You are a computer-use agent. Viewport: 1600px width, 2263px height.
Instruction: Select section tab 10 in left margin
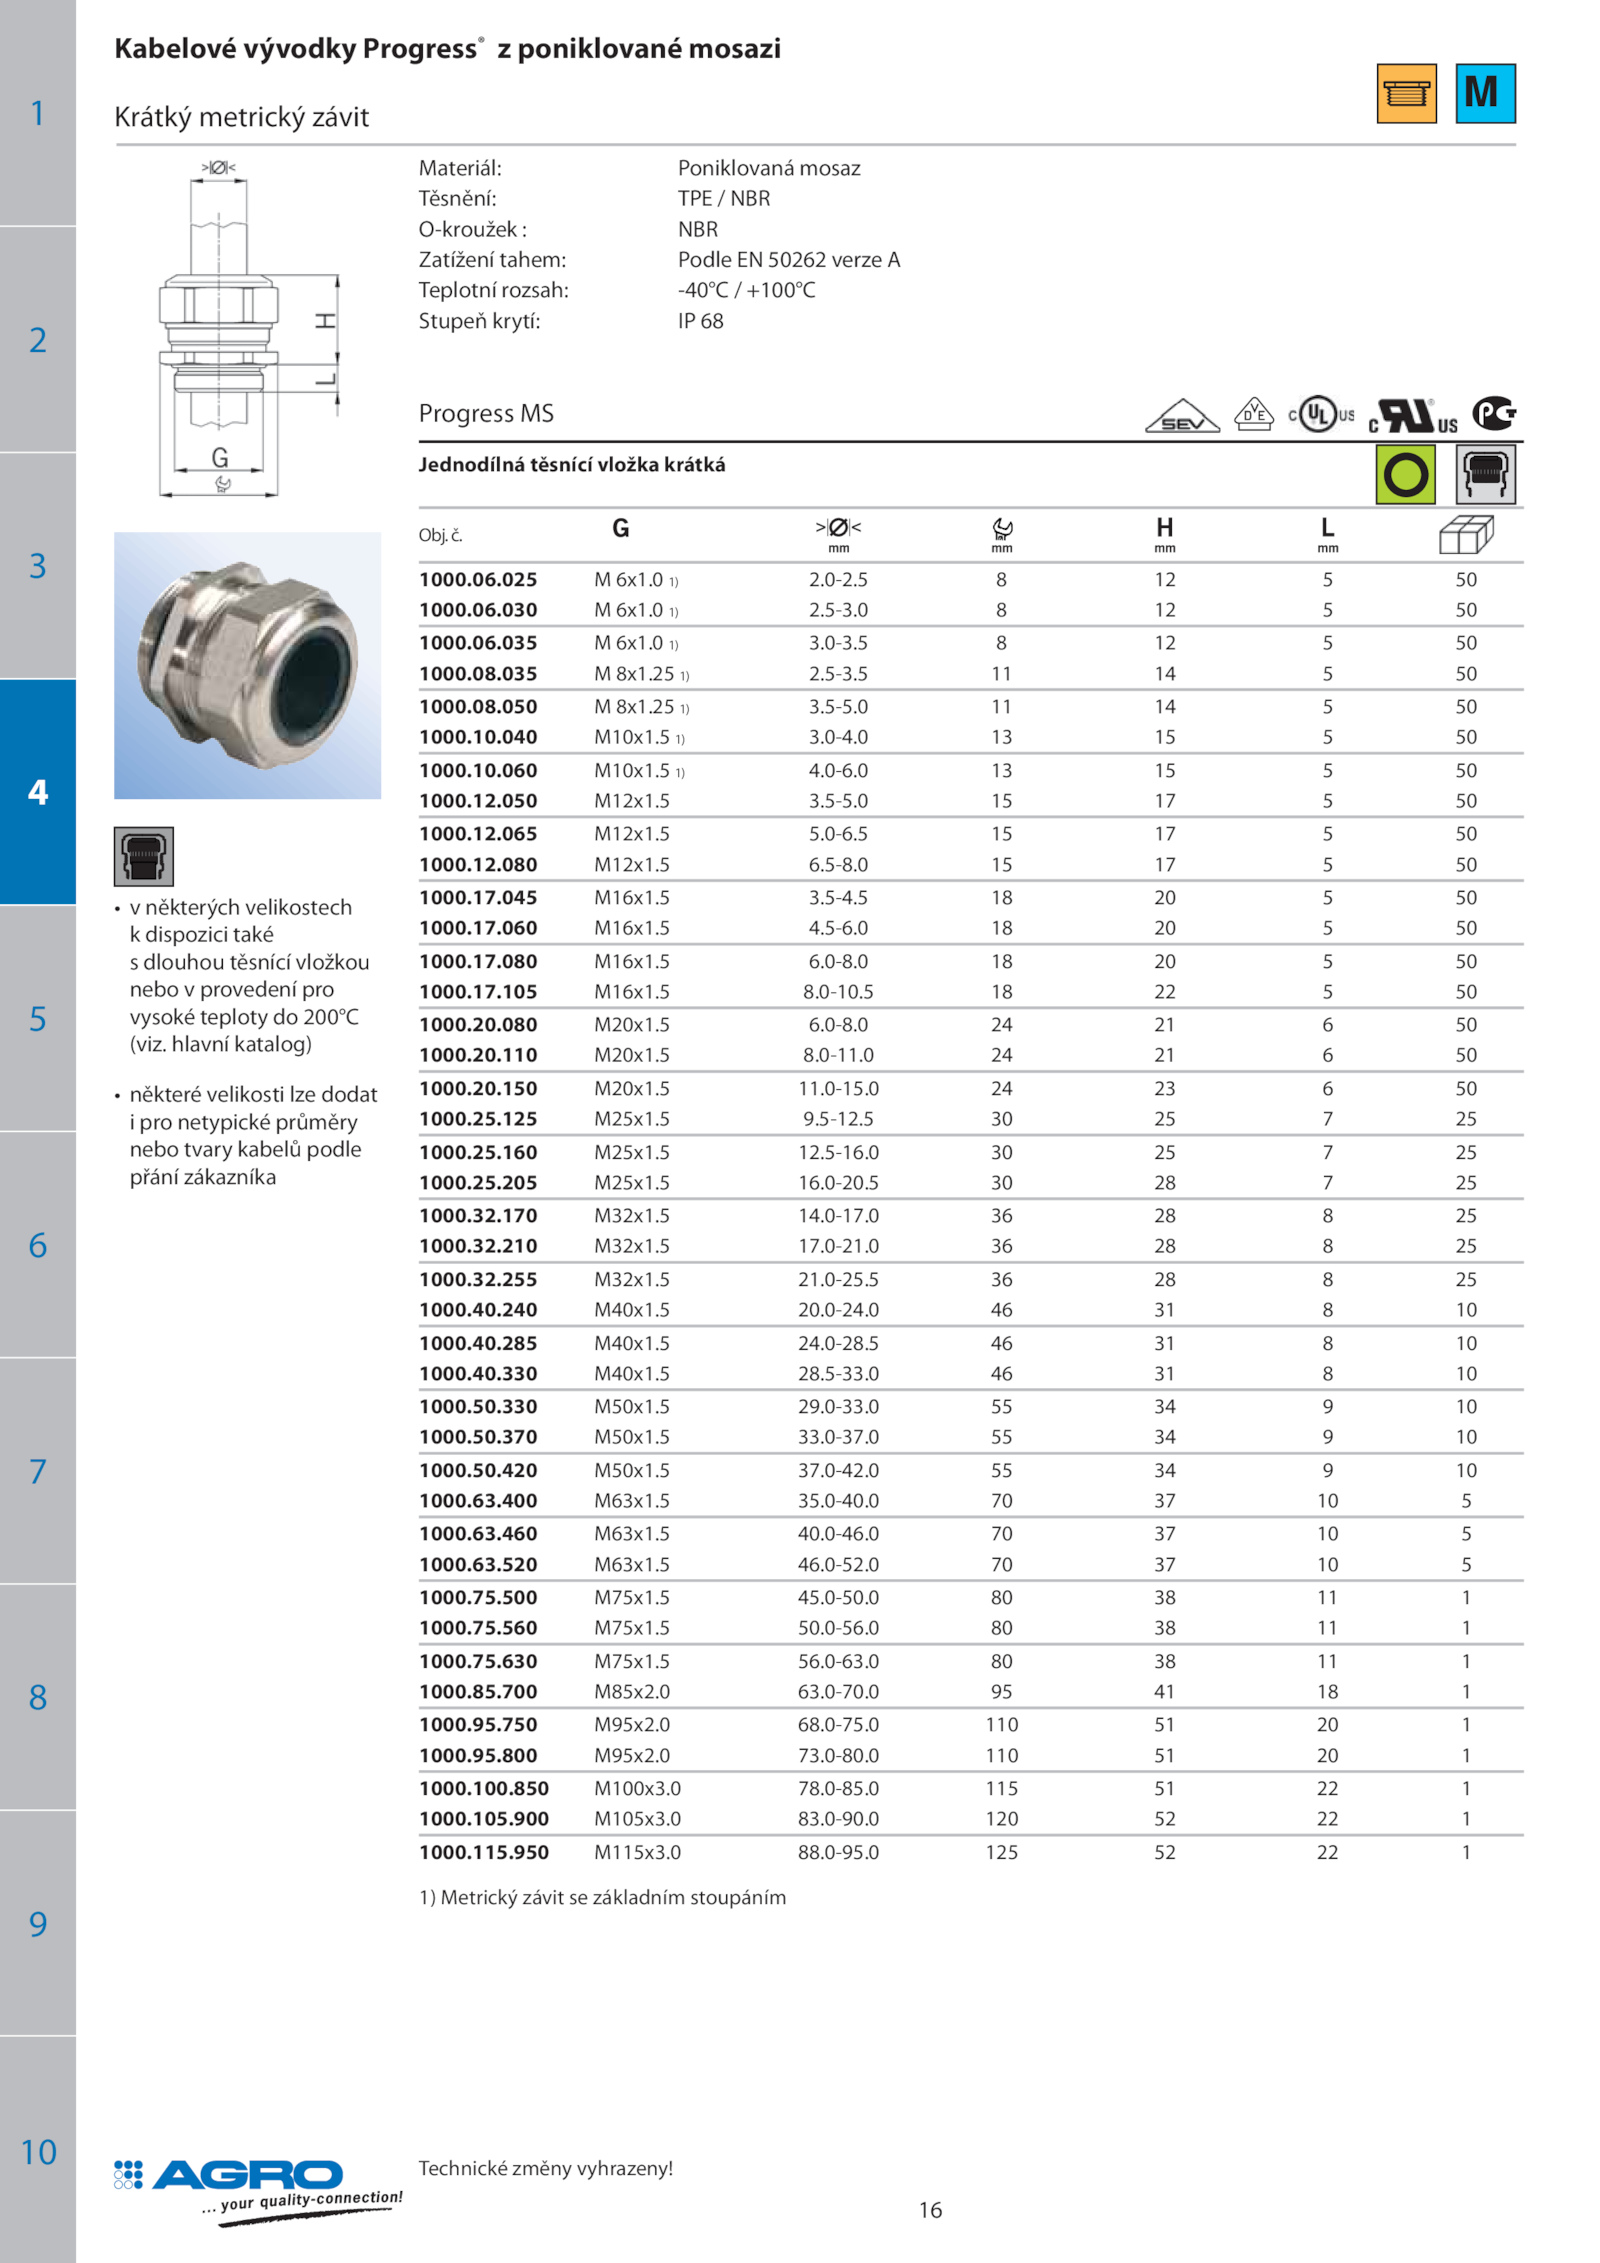coord(38,2150)
